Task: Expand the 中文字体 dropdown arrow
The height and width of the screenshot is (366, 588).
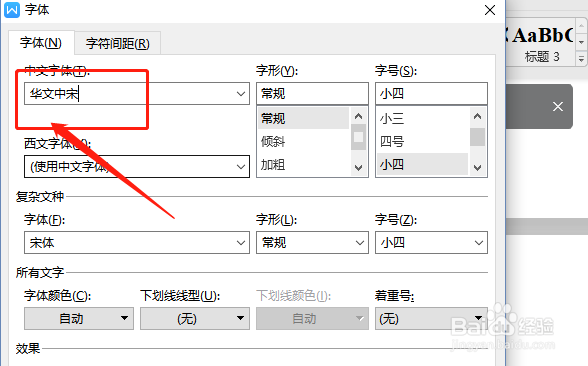Action: pos(241,93)
